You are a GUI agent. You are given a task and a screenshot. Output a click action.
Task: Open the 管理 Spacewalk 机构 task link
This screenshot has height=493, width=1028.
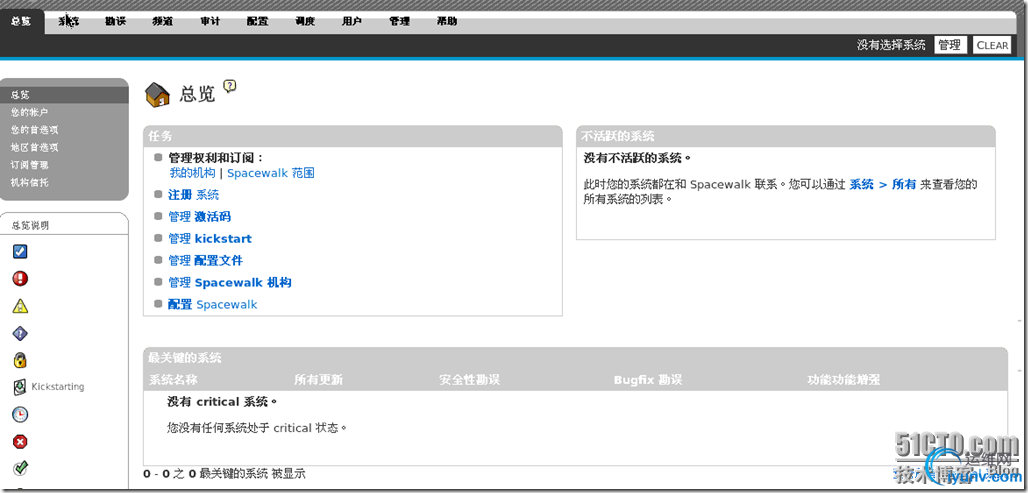pos(229,283)
